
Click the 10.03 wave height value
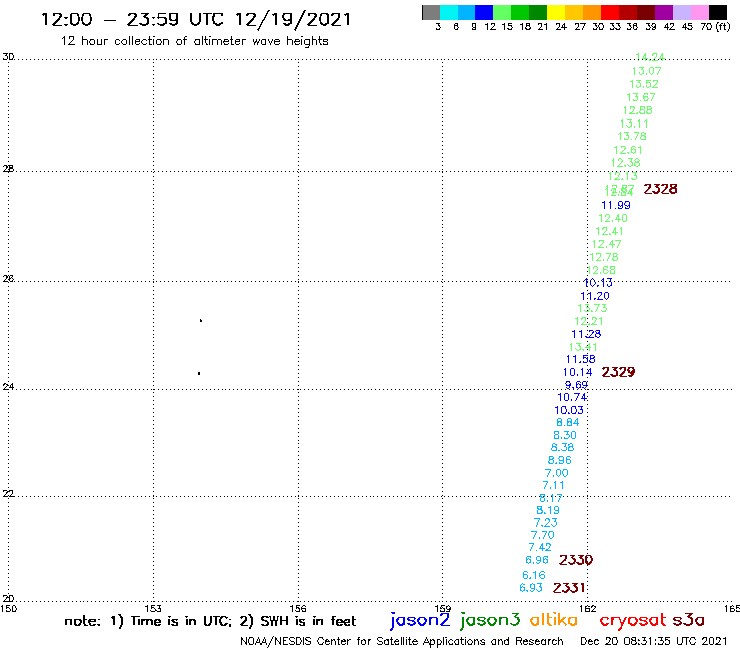569,411
